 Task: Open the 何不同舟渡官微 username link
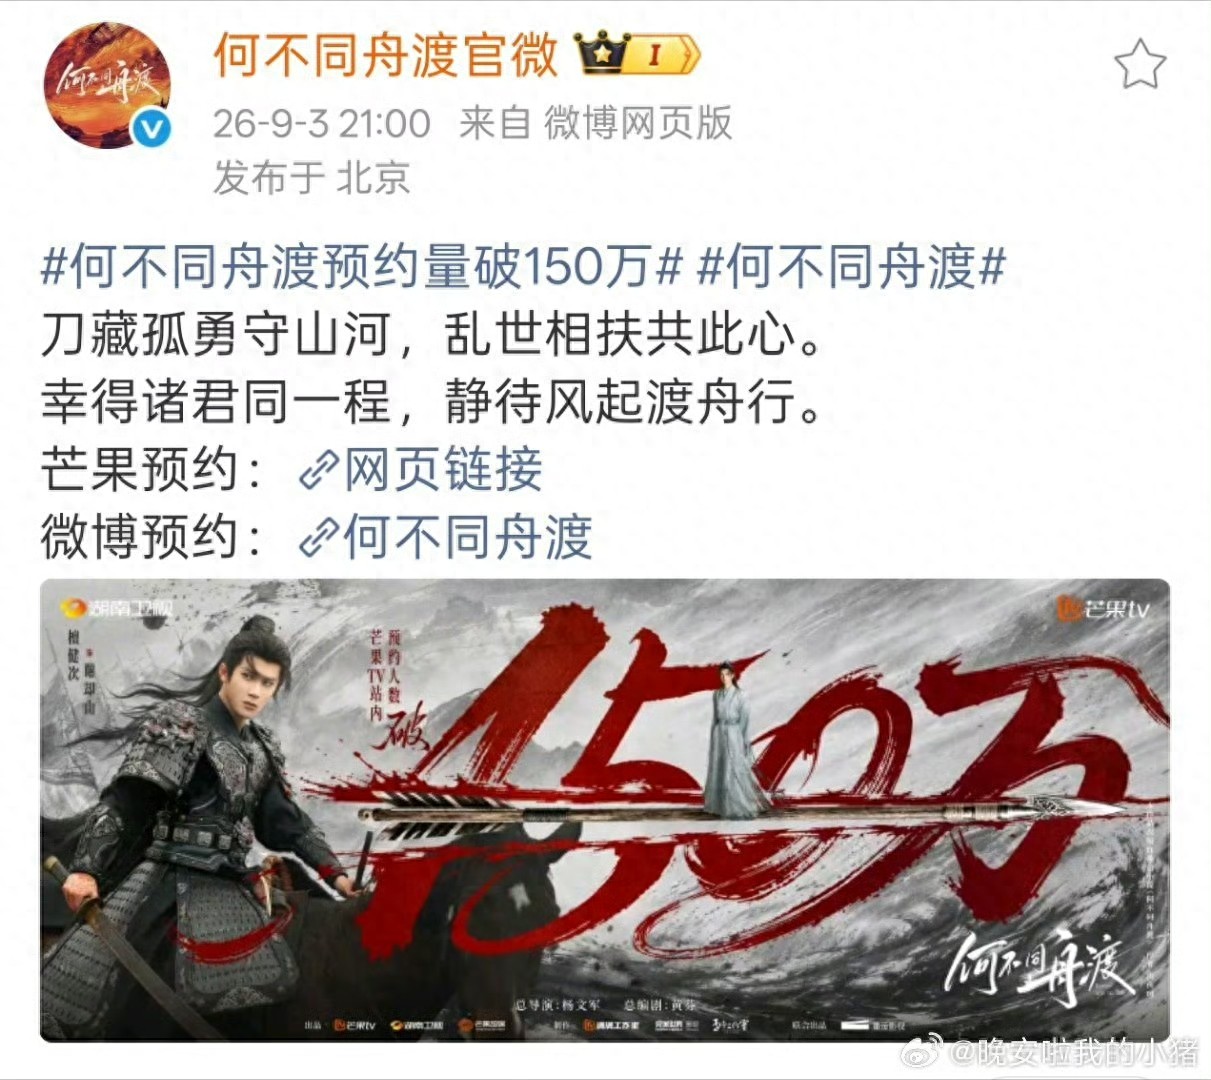tap(385, 55)
